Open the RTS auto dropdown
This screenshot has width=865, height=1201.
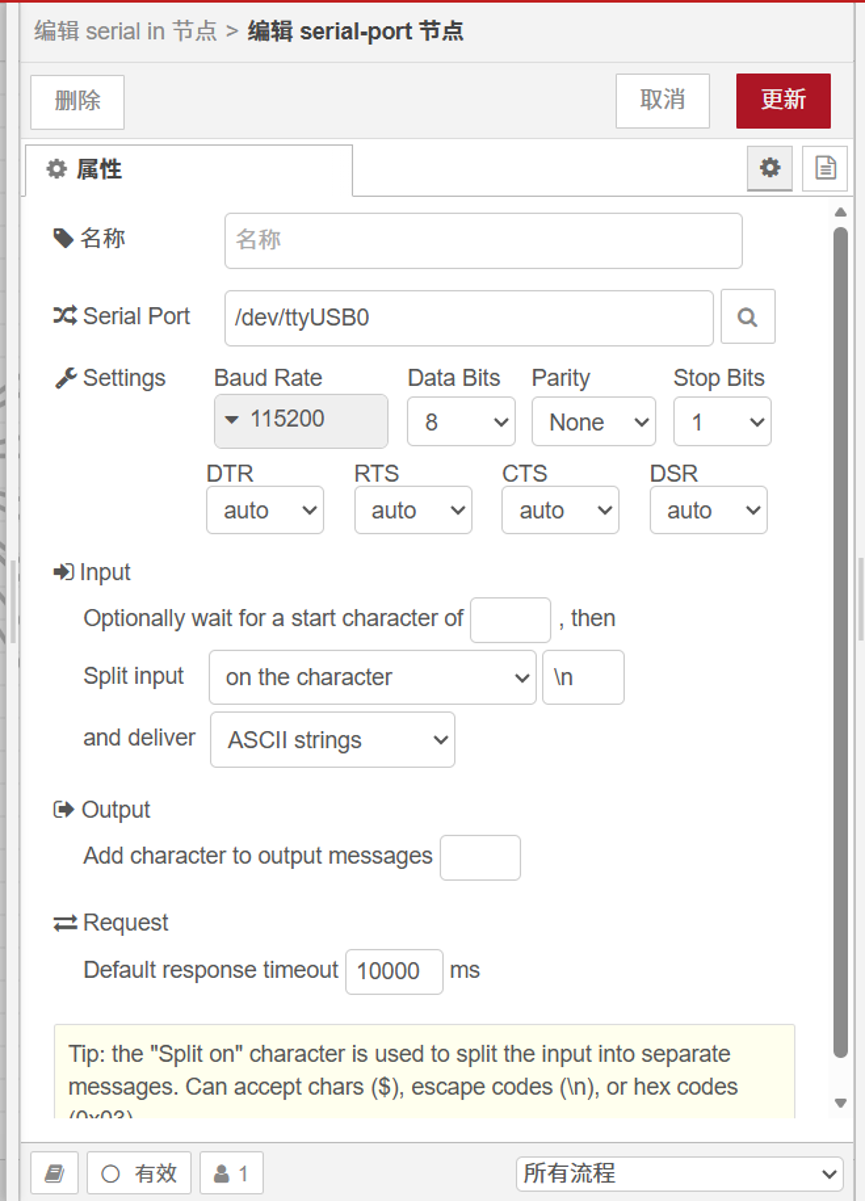(413, 510)
